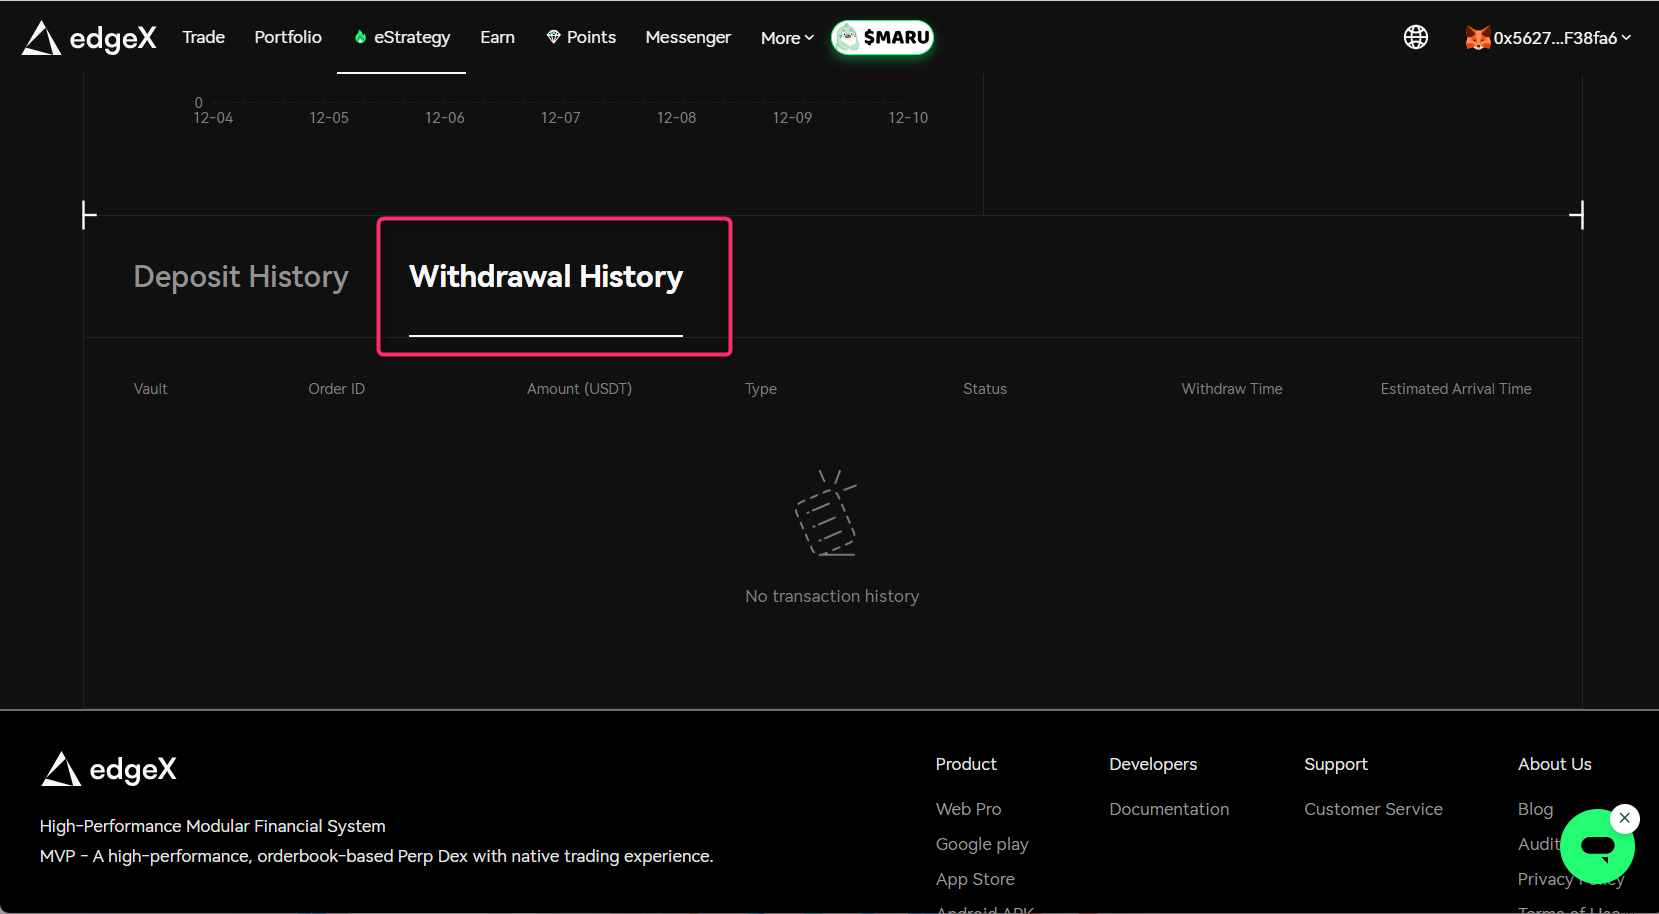This screenshot has height=914, width=1659.
Task: Navigate to the Earn section
Action: pos(497,37)
